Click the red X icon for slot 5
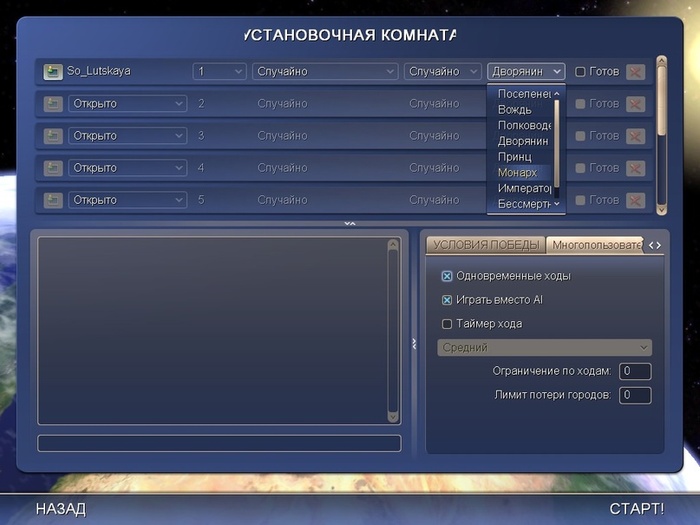Image resolution: width=700 pixels, height=525 pixels. coord(635,200)
